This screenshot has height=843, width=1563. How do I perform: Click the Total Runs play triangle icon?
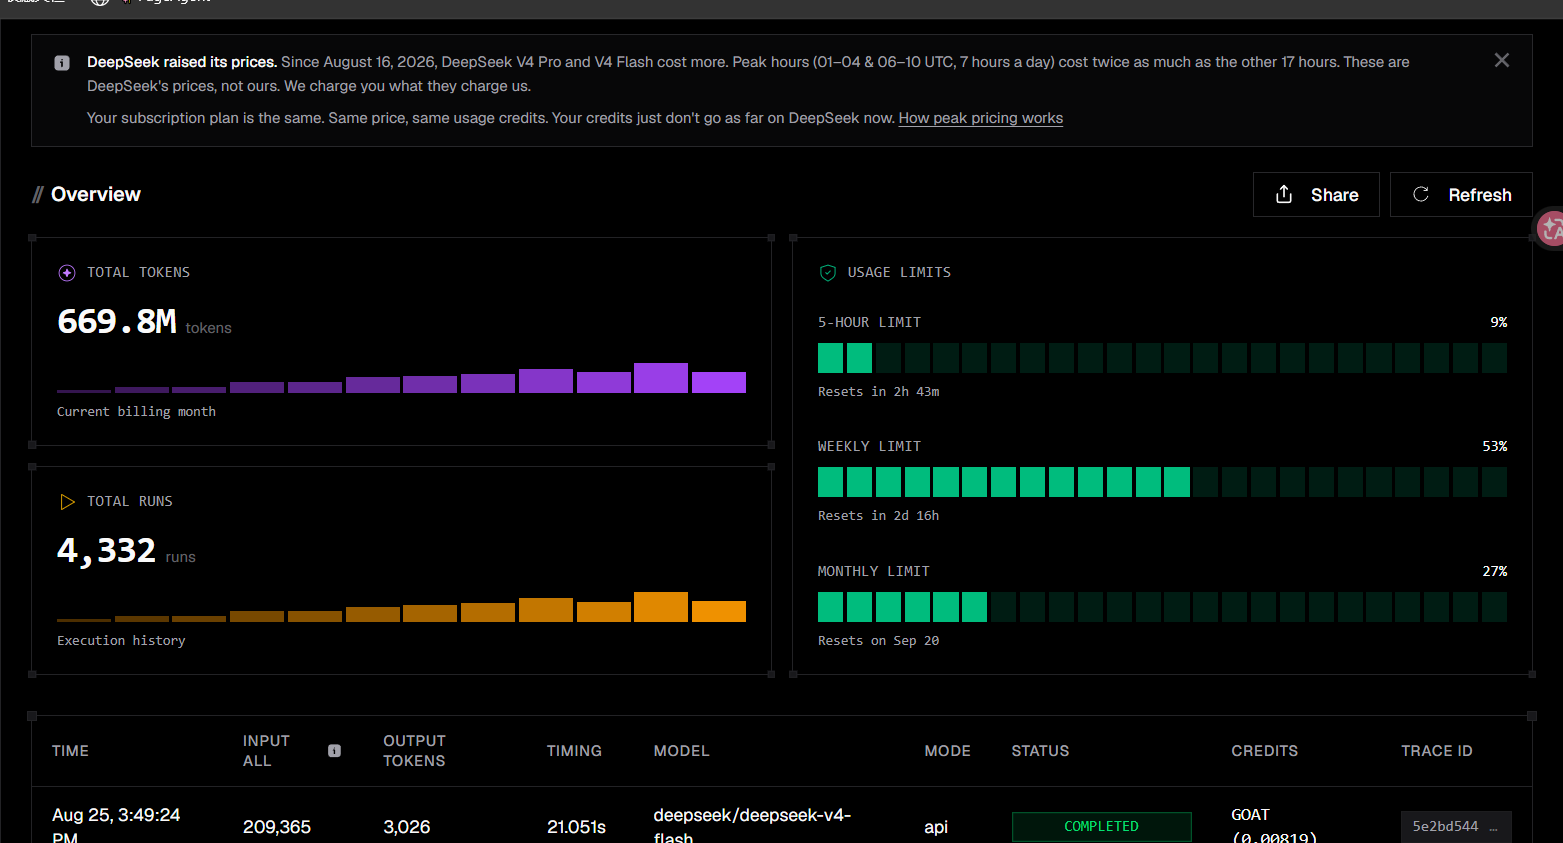[x=67, y=502]
